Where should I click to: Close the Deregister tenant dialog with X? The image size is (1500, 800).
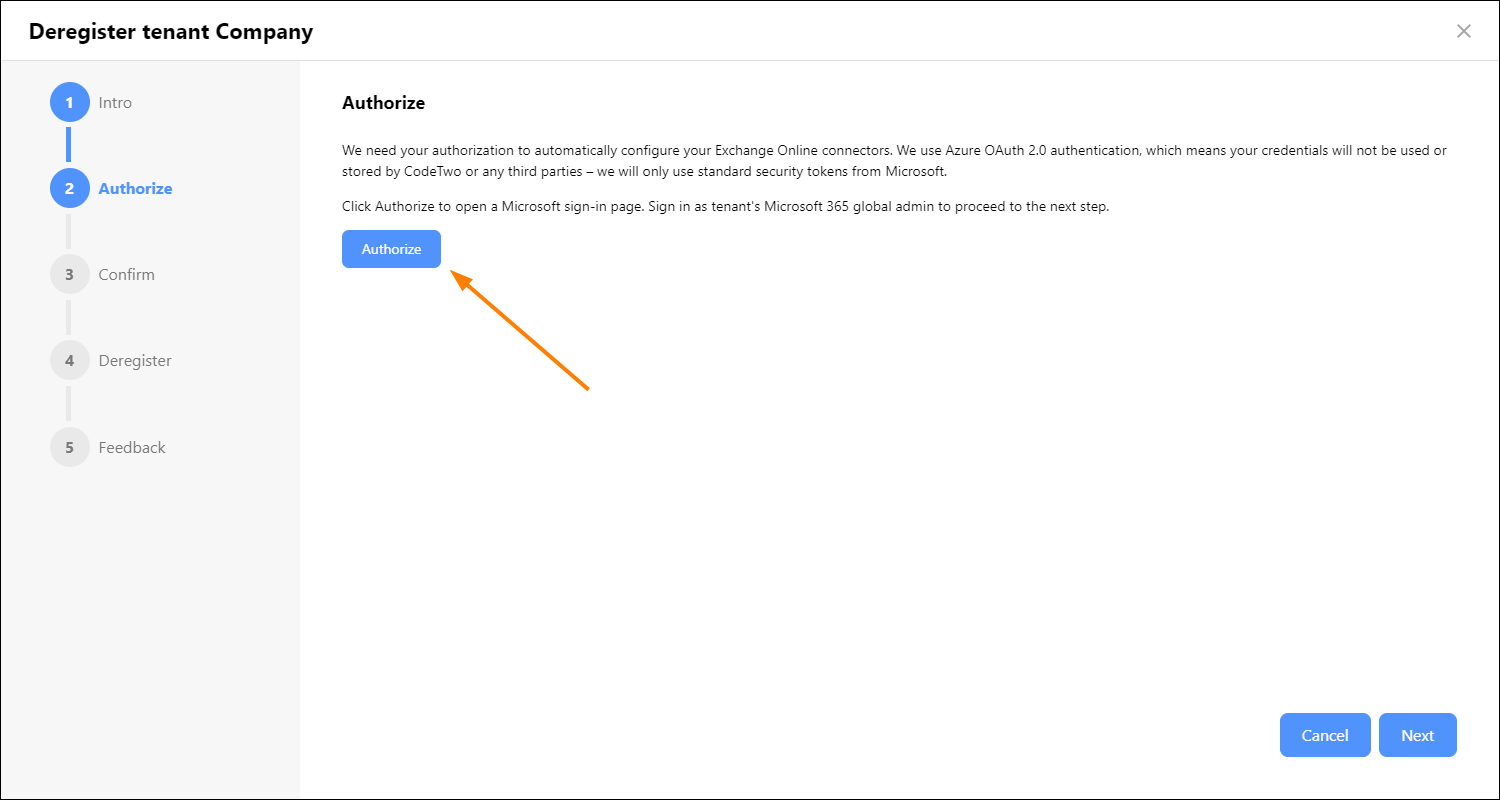(x=1464, y=31)
